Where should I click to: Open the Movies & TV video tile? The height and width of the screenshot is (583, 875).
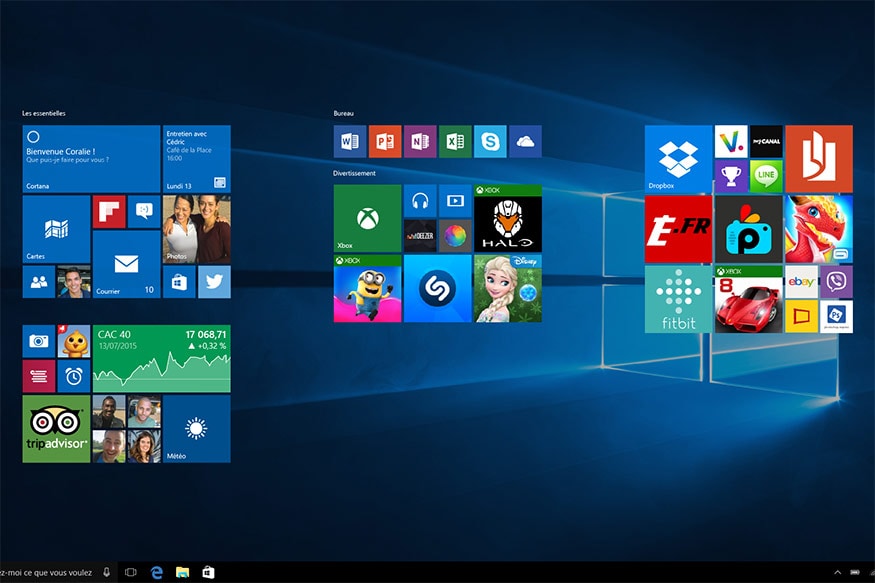(455, 201)
